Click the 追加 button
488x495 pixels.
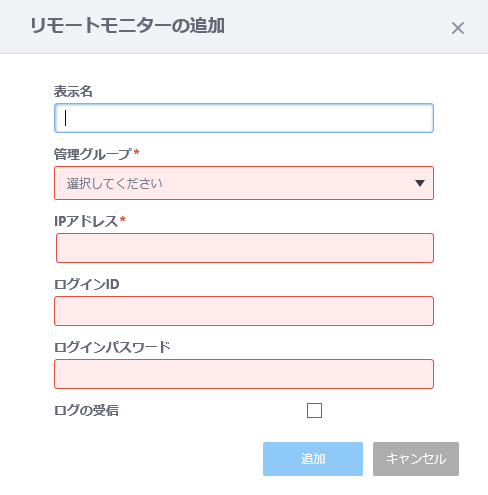313,459
